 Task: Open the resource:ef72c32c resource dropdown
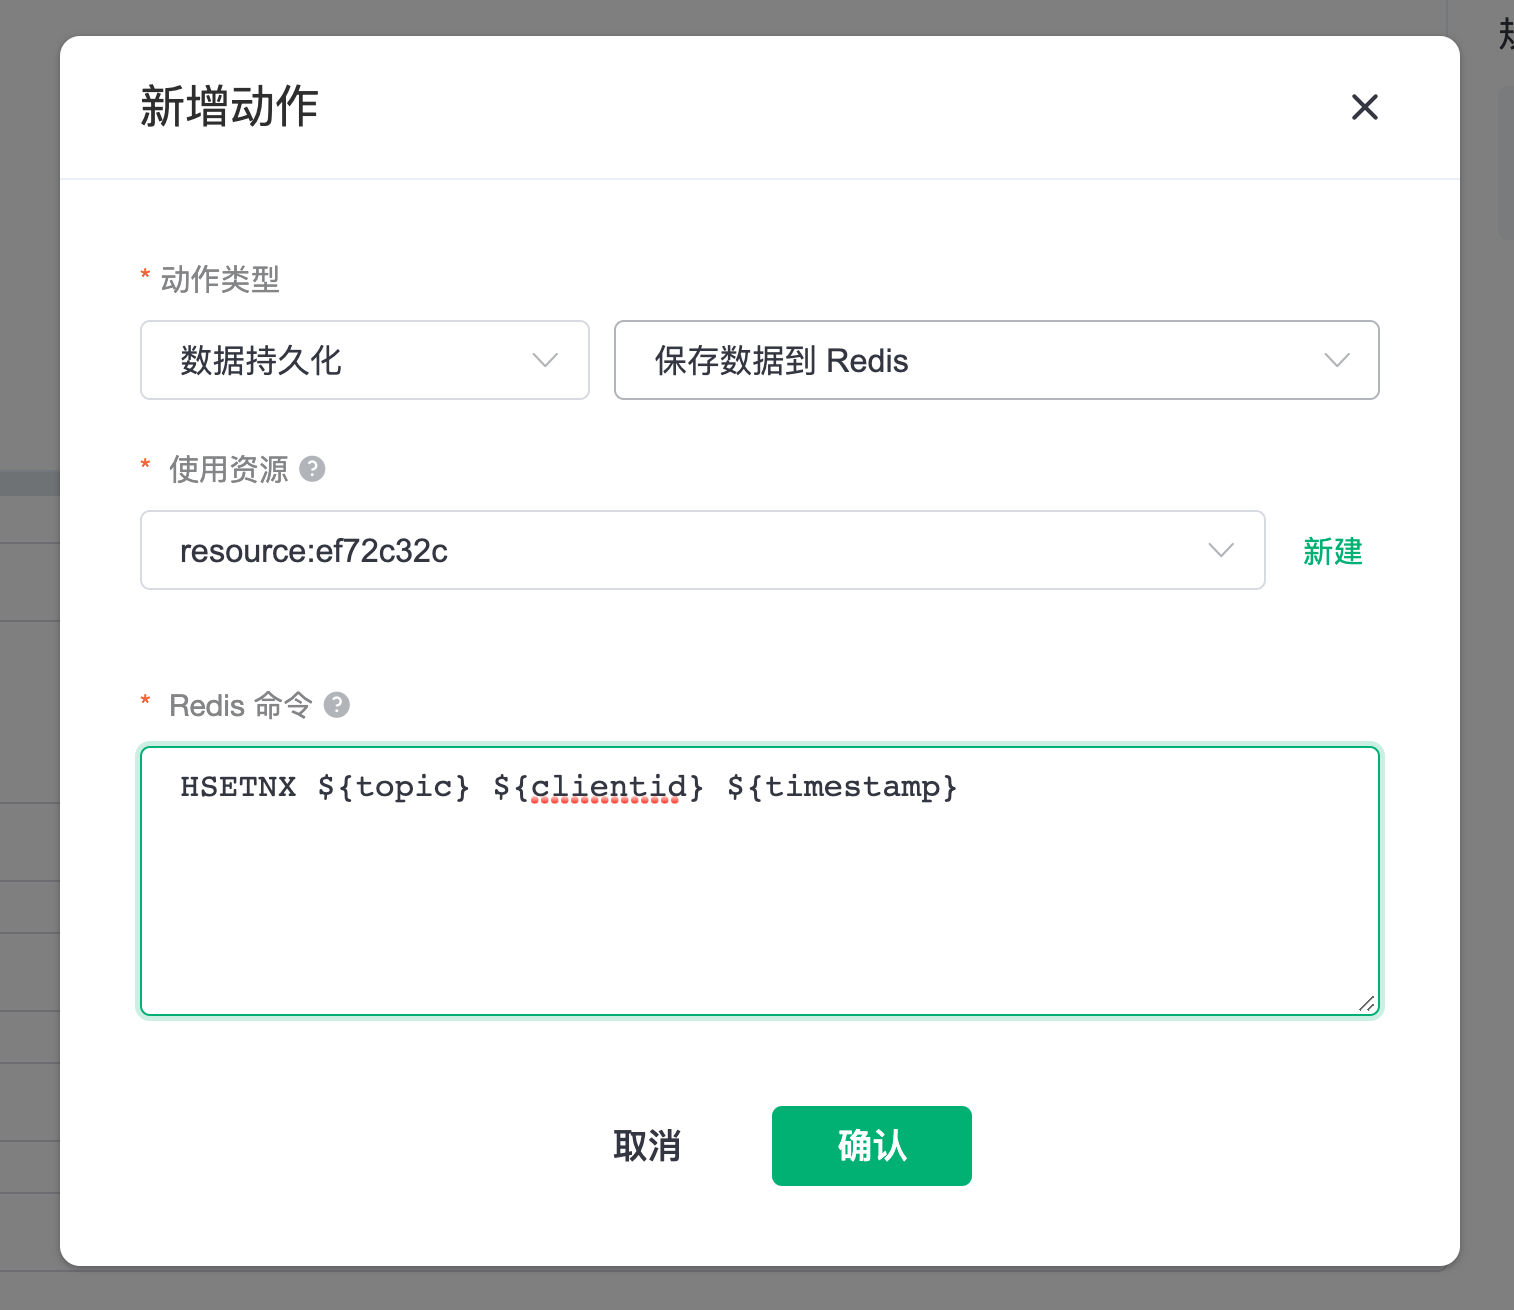pyautogui.click(x=700, y=550)
